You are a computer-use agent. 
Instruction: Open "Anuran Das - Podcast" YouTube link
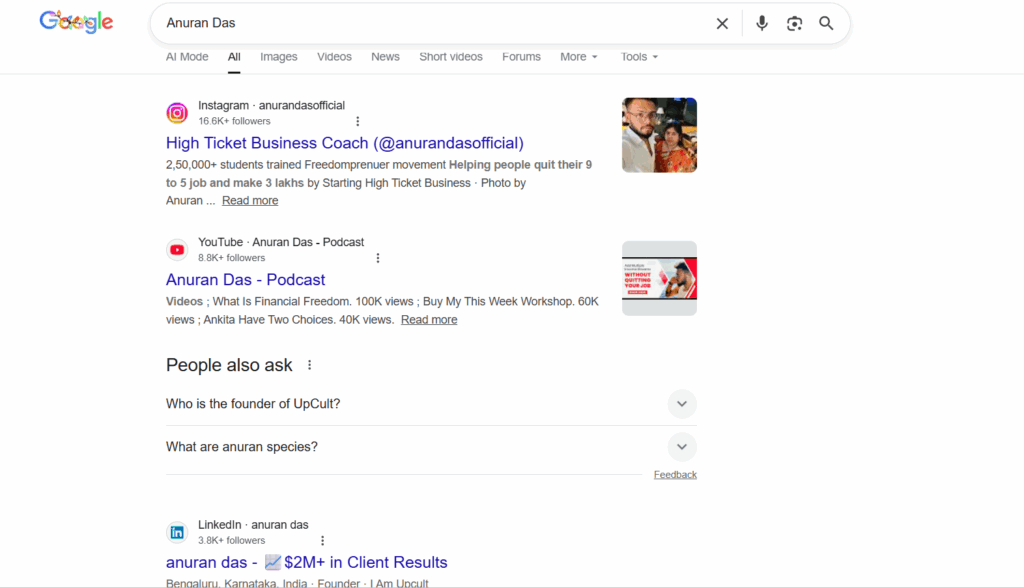(x=245, y=280)
